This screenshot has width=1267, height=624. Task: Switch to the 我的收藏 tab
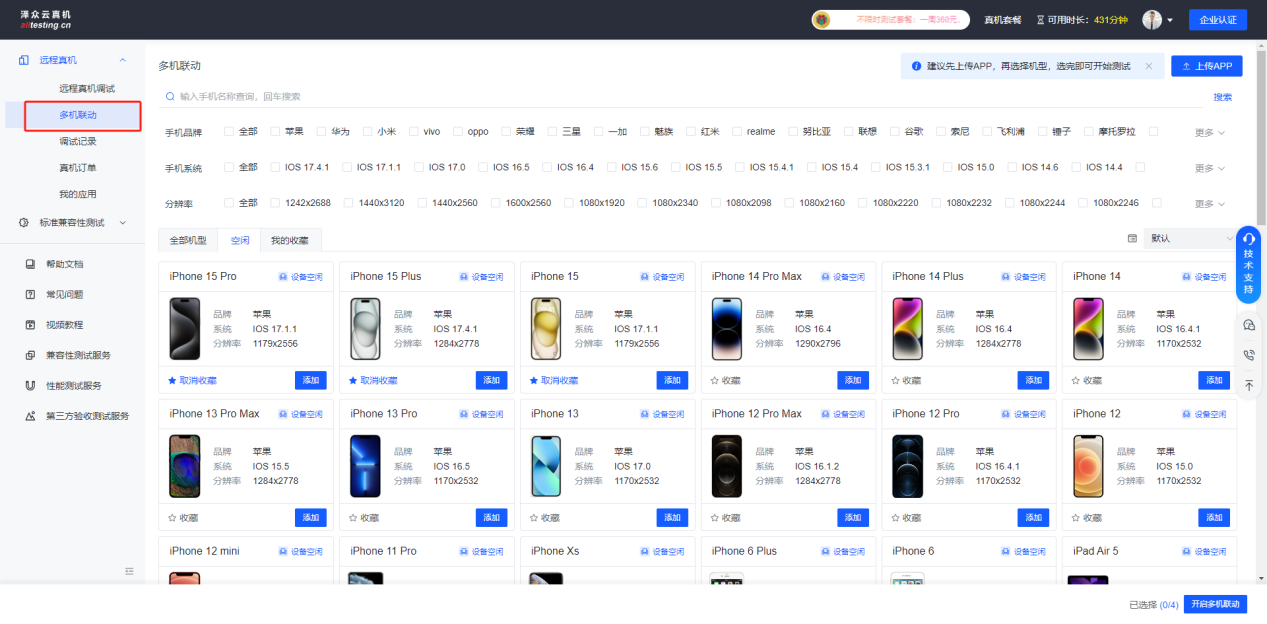tap(290, 241)
